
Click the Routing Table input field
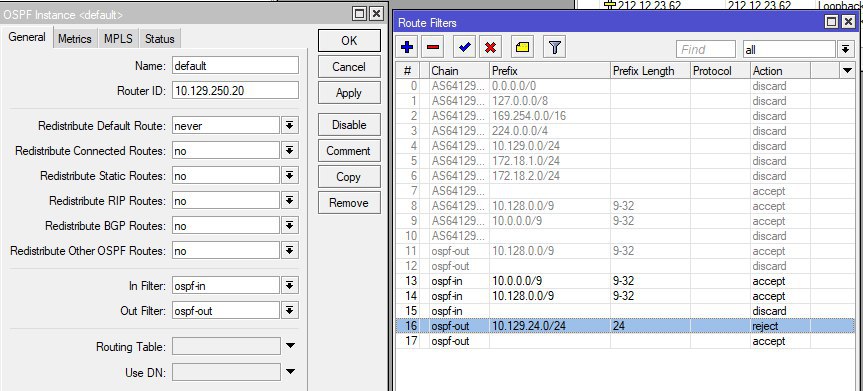tap(226, 346)
